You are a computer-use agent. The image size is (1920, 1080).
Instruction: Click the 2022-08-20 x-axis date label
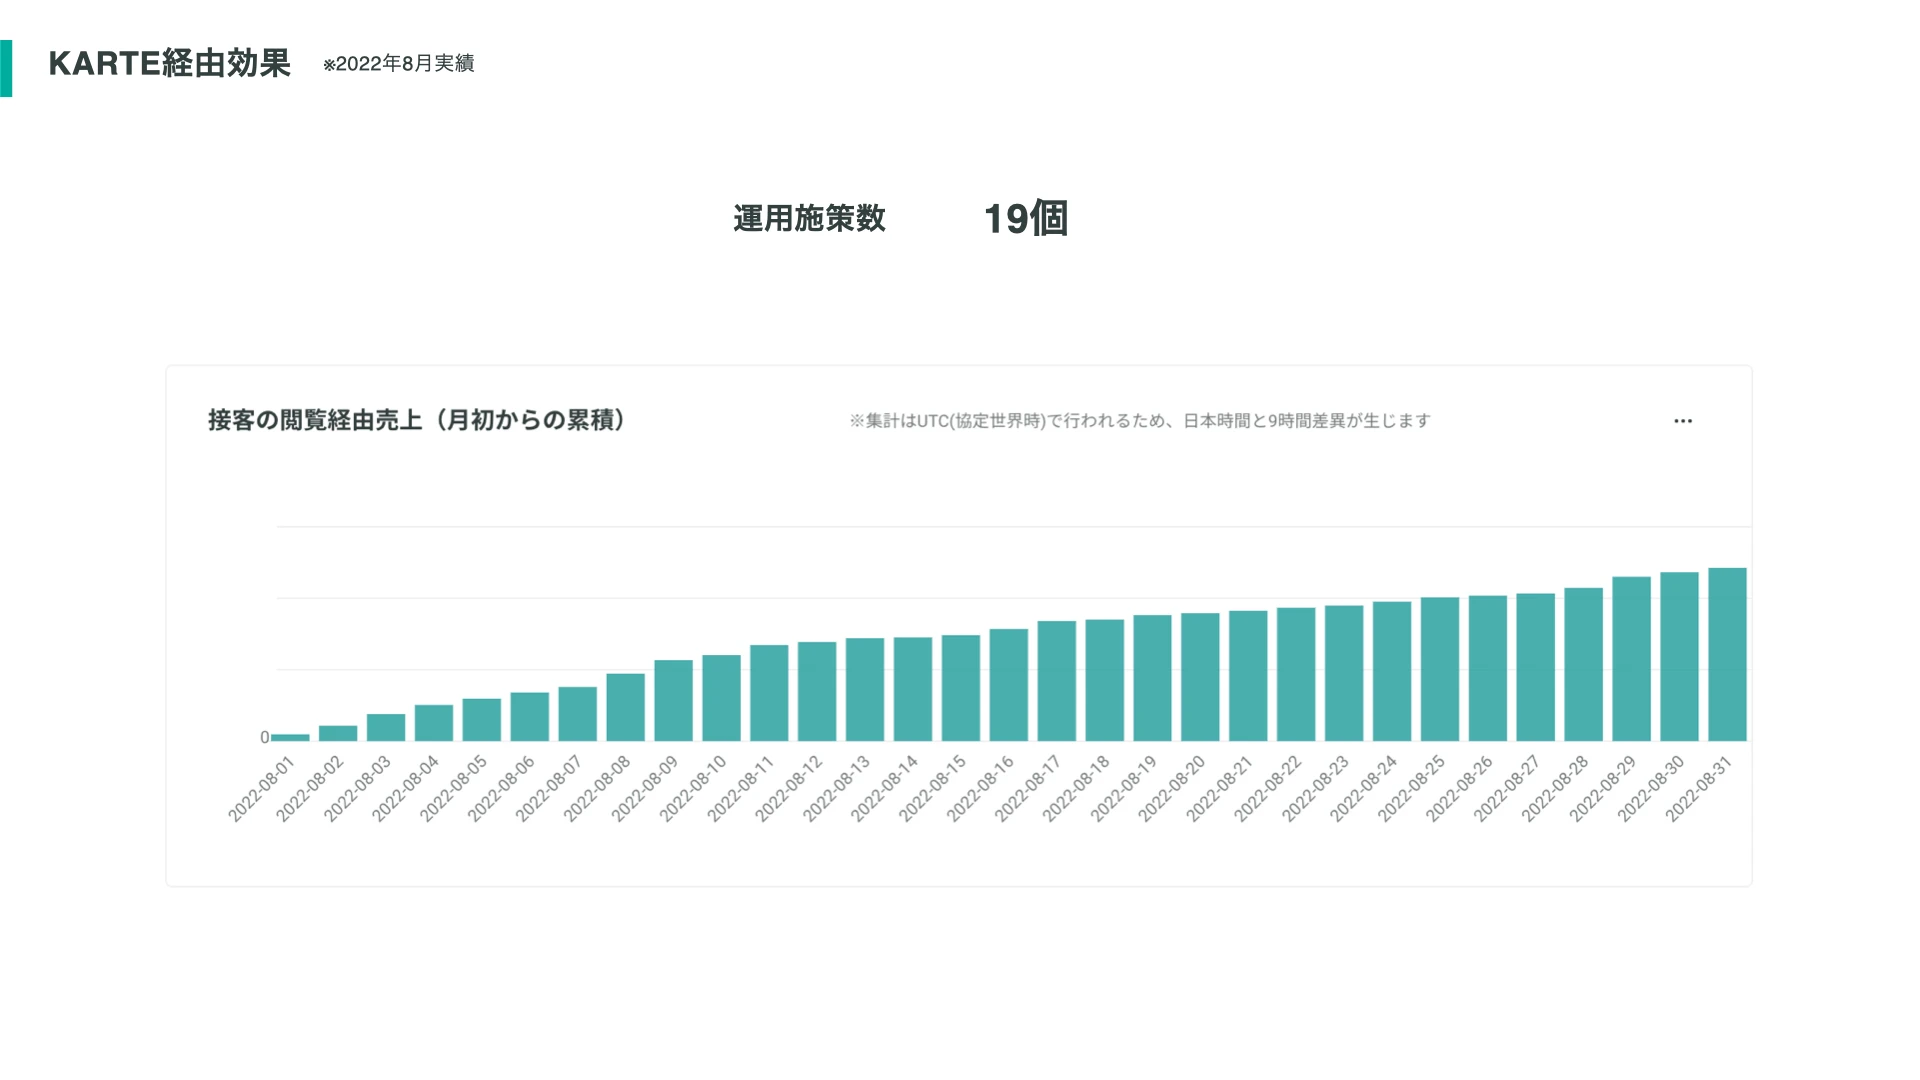click(1172, 790)
